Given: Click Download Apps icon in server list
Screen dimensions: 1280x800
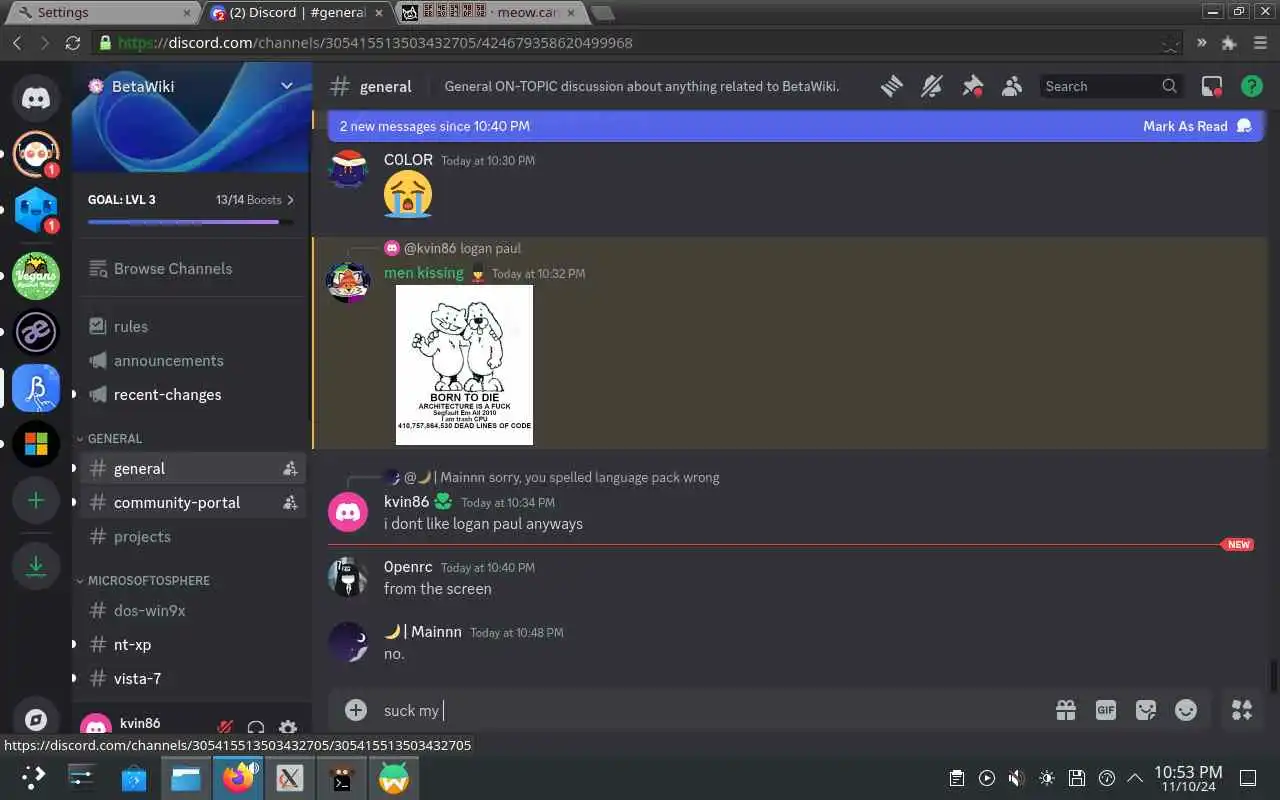Looking at the screenshot, I should point(36,565).
